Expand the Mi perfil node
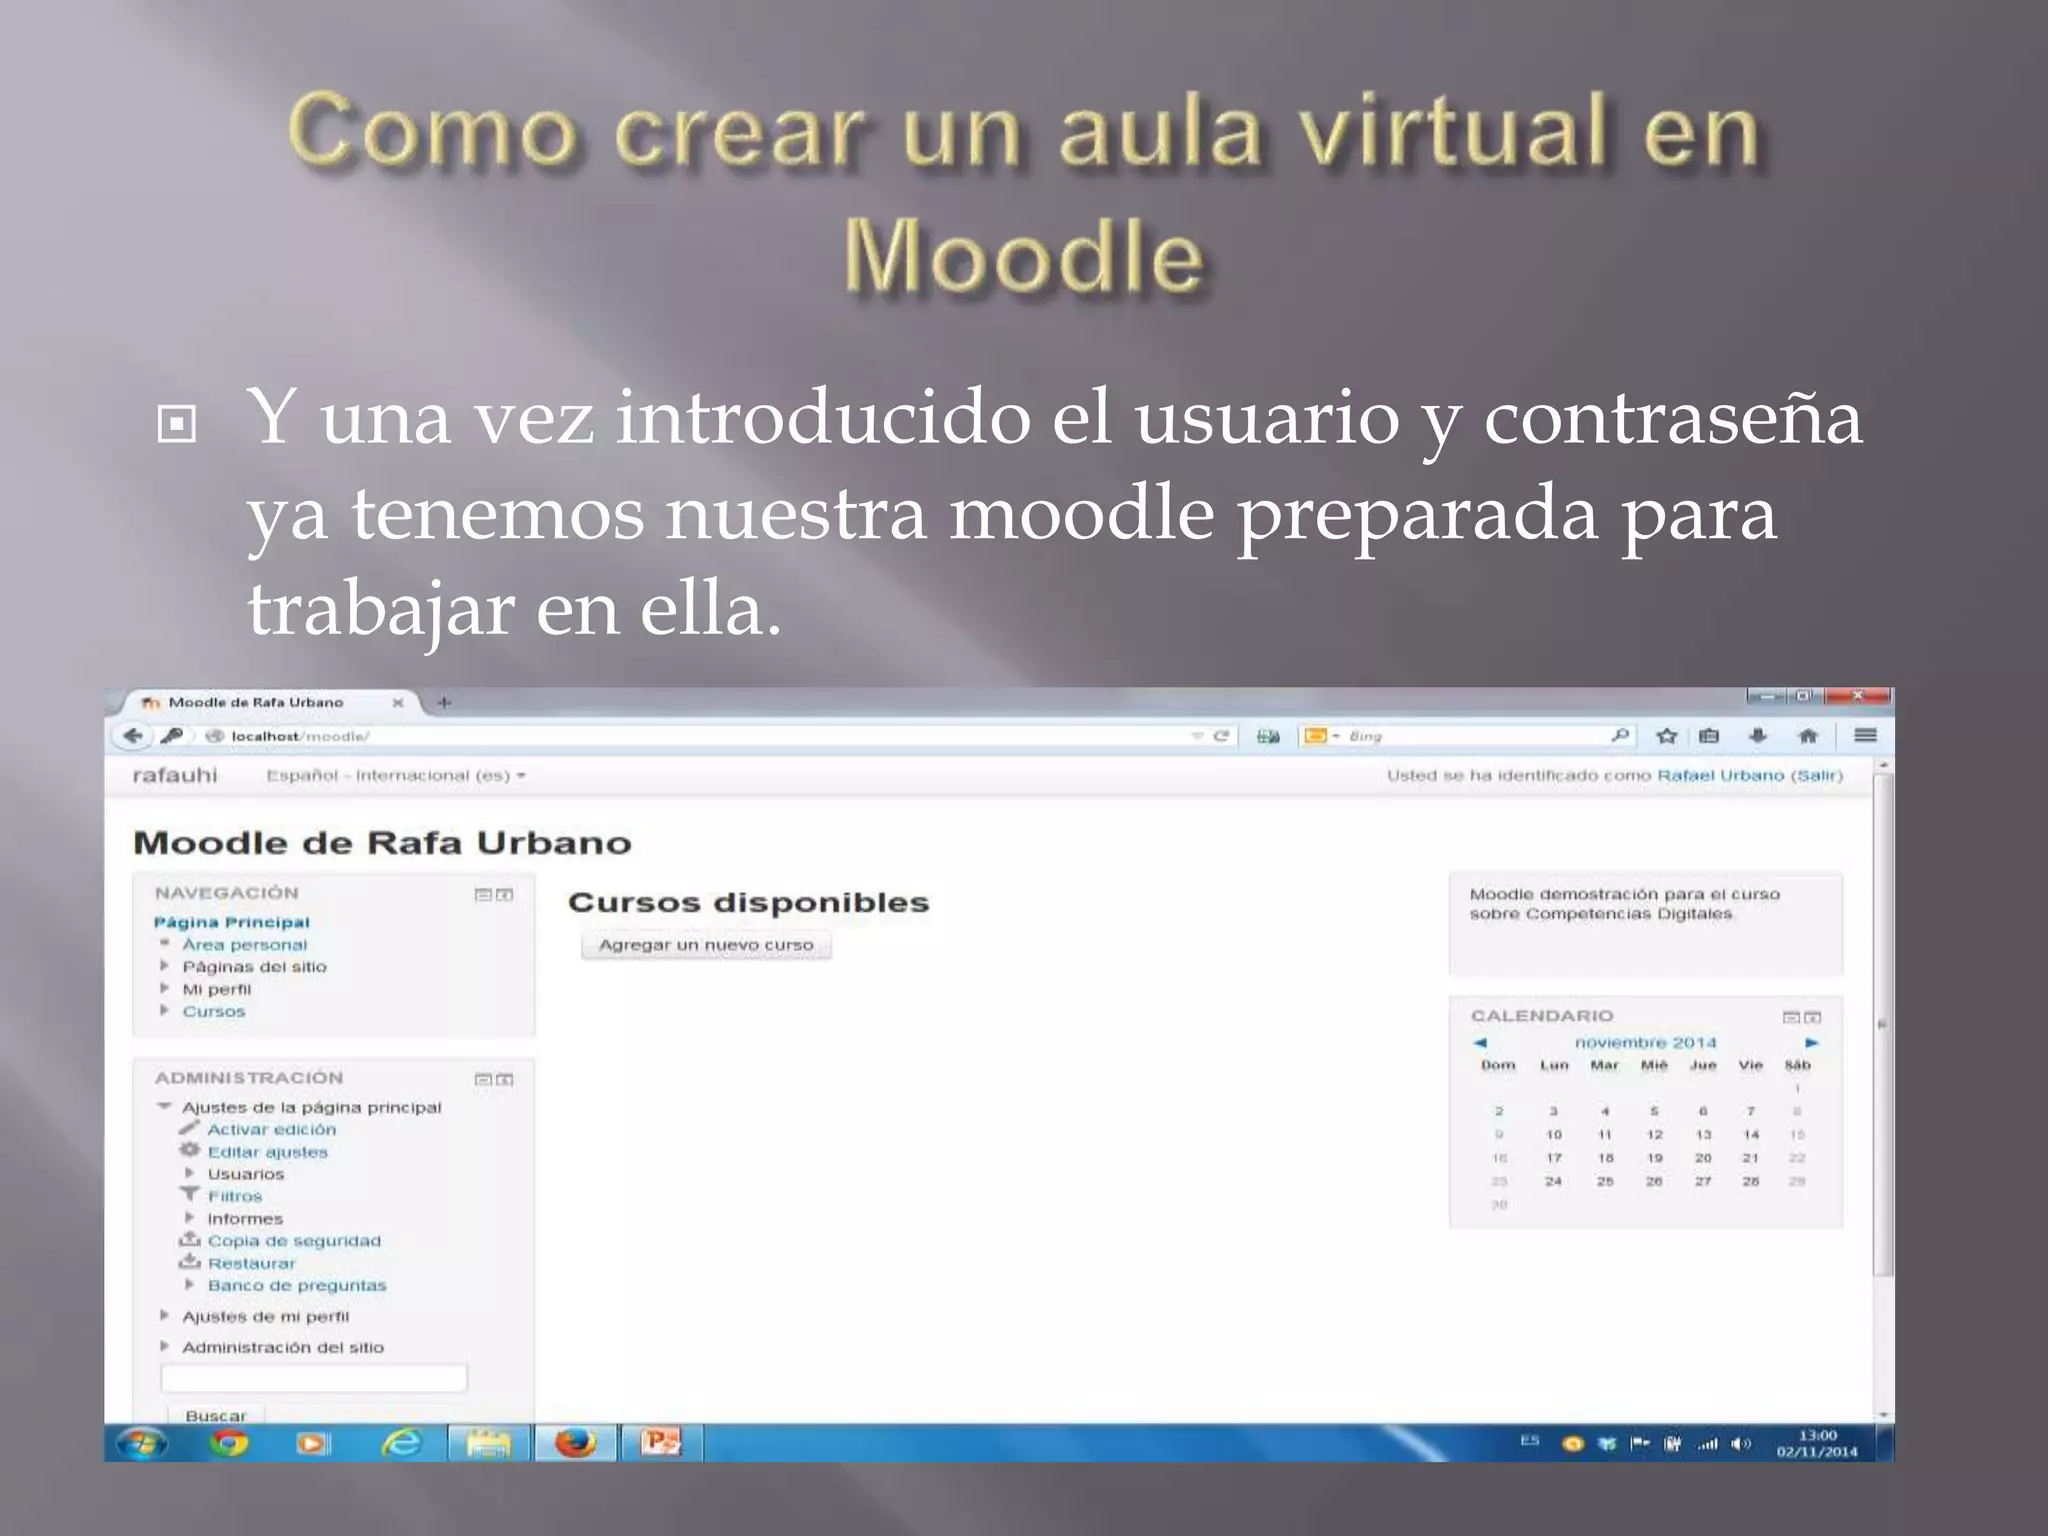The width and height of the screenshot is (2048, 1536). (165, 988)
